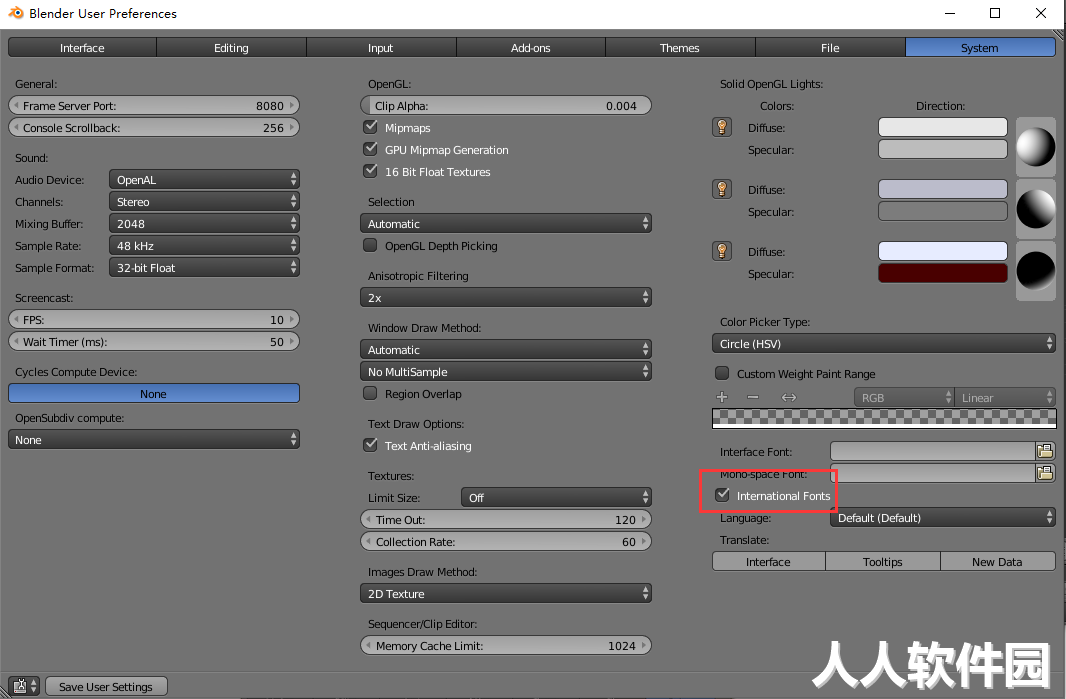
Task: Open the Sample Format dropdown
Action: tap(204, 267)
